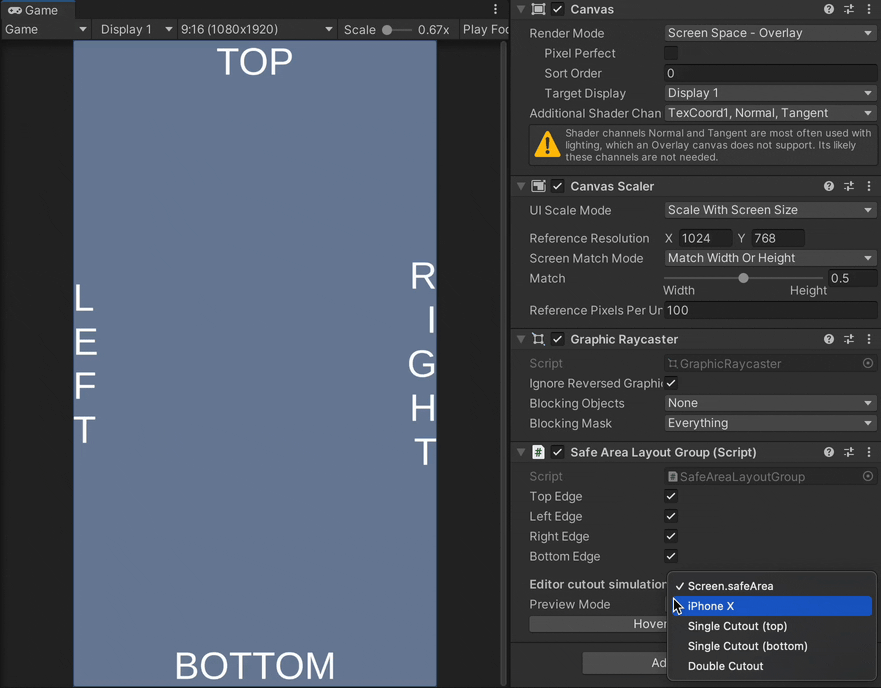Uncheck the Bottom Edge option
Image resolution: width=881 pixels, height=688 pixels.
671,556
